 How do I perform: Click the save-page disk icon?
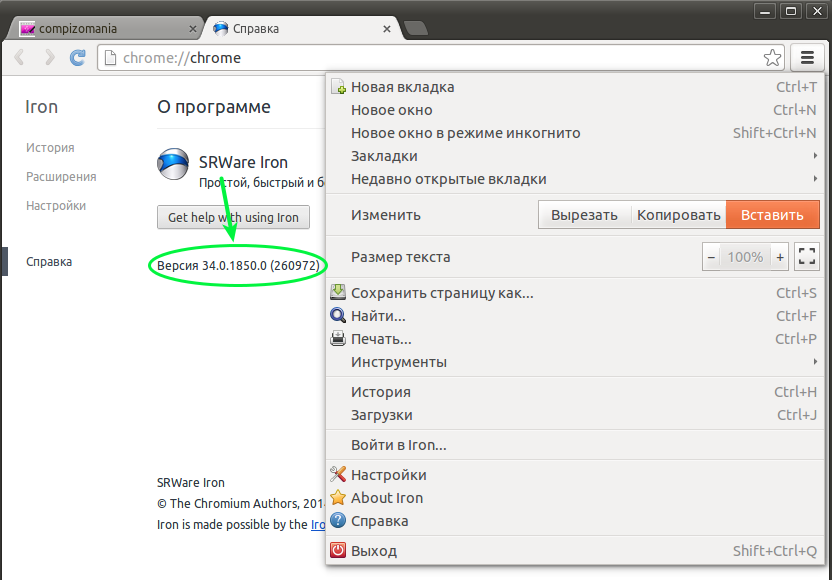[338, 292]
